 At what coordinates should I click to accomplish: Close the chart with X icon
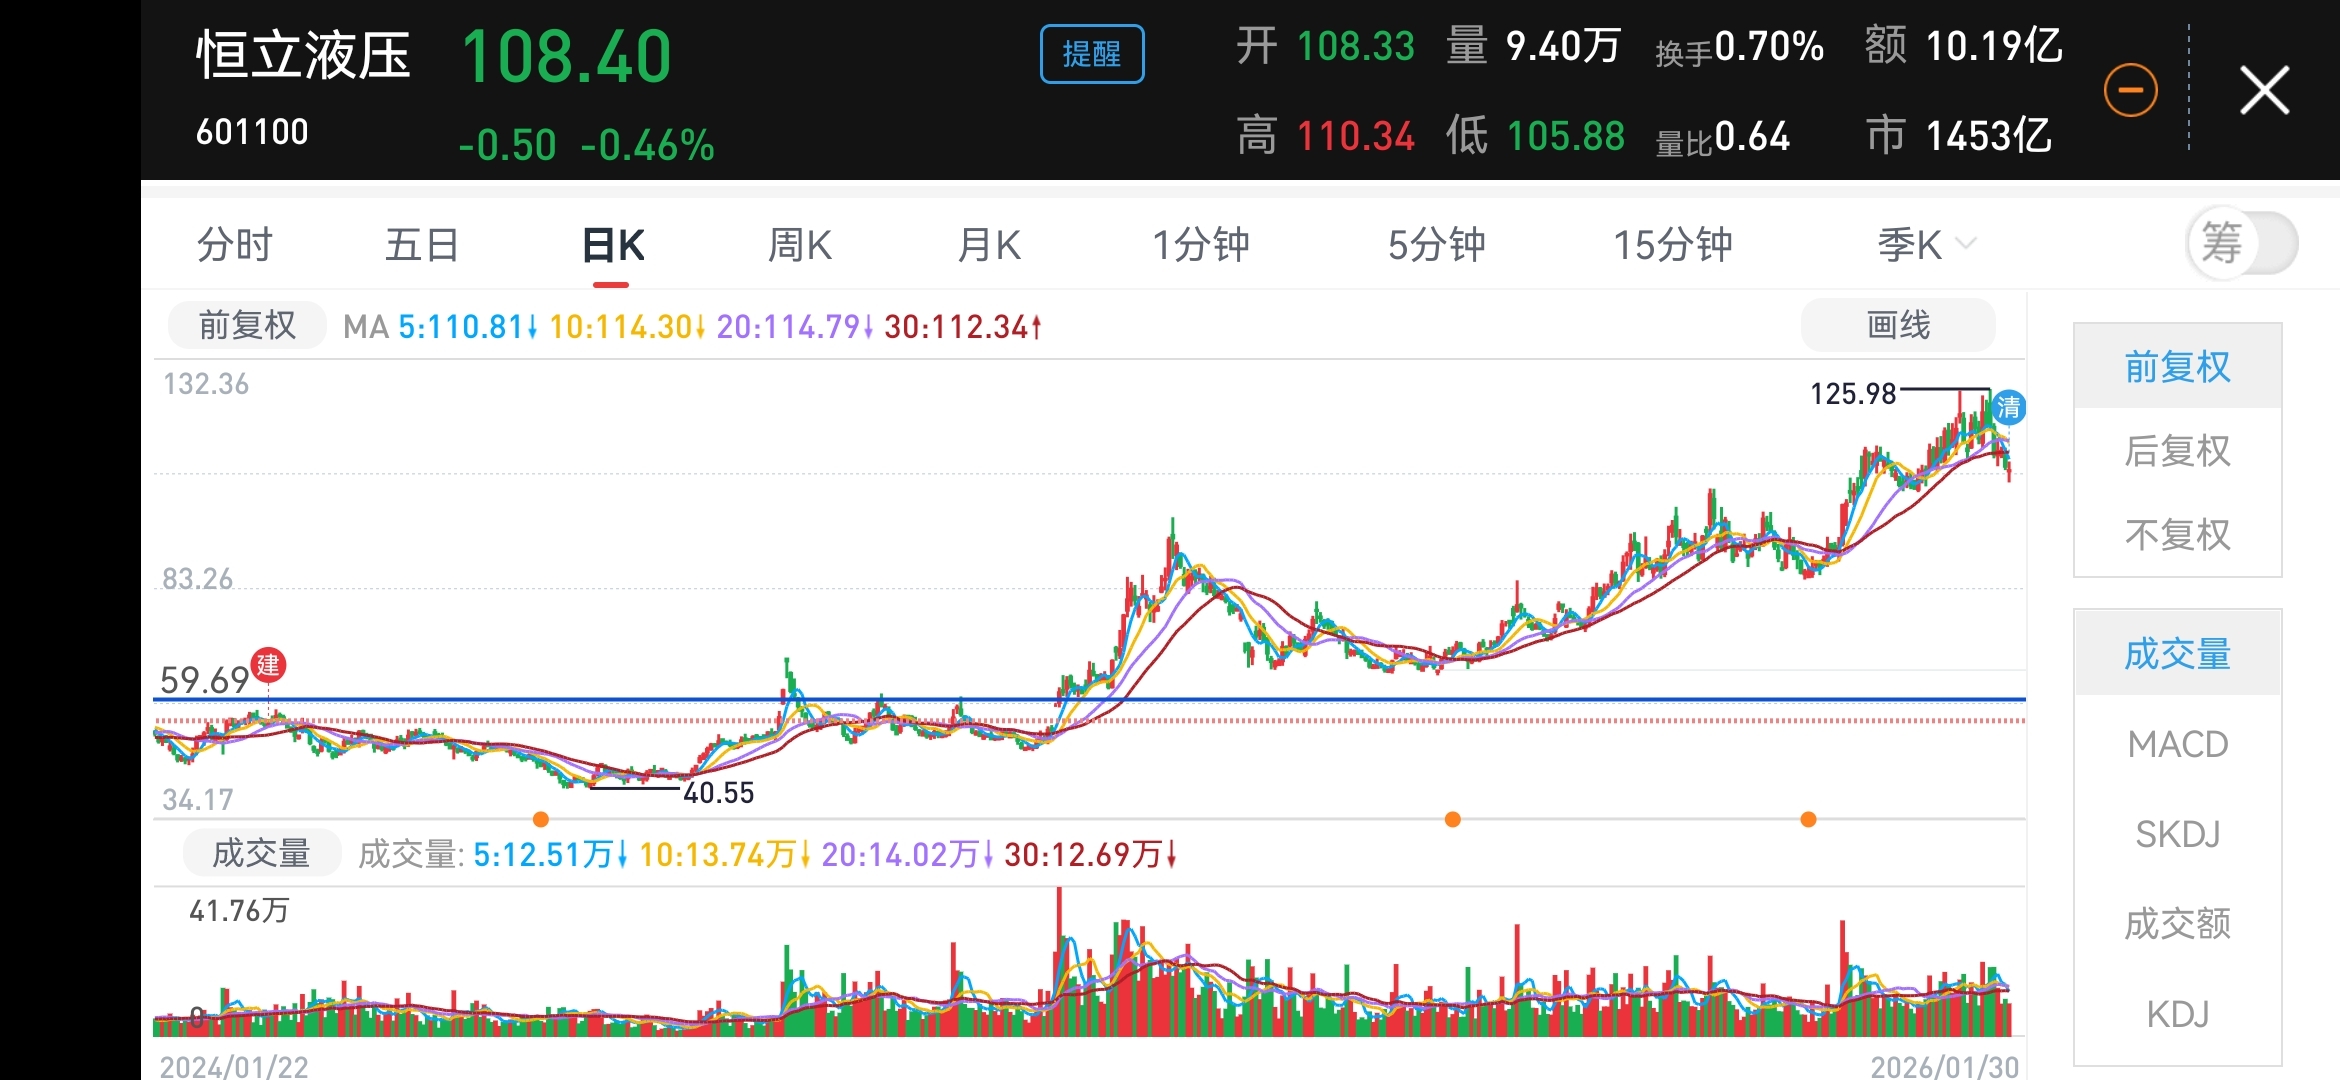pos(2264,91)
